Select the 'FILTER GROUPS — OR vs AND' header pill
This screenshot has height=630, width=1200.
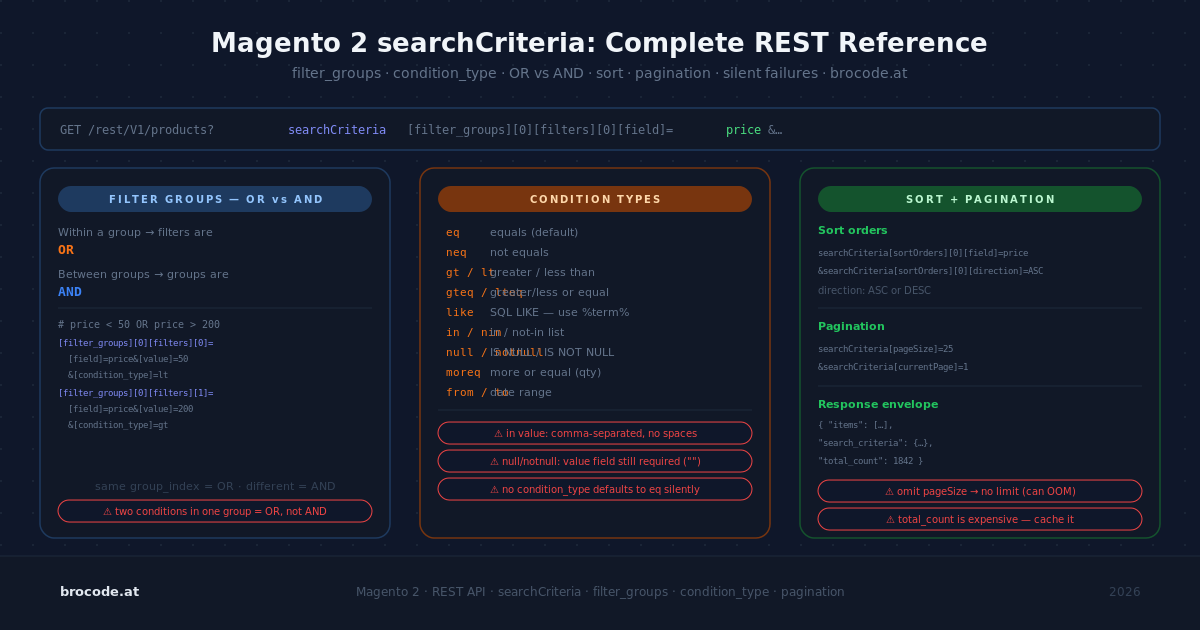(215, 199)
